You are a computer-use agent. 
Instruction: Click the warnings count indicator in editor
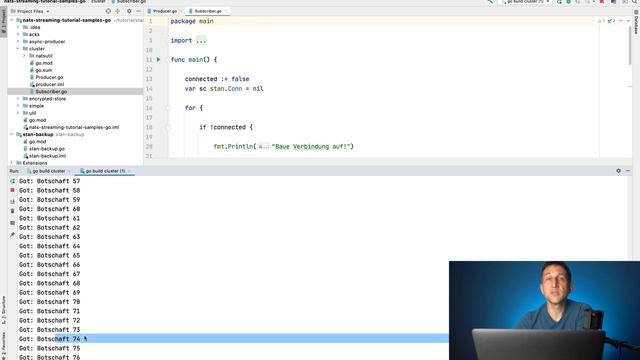coord(602,21)
